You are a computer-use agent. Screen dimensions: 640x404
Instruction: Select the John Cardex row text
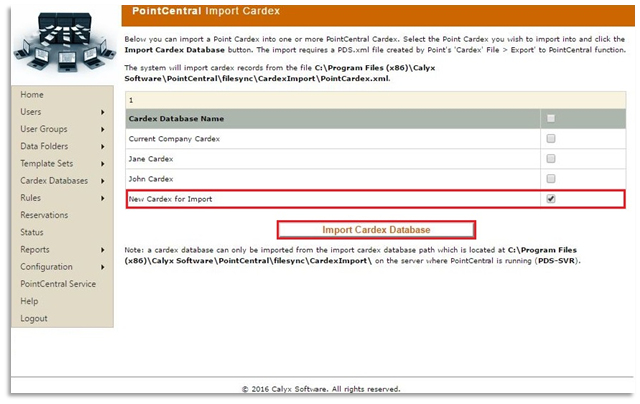coord(151,179)
